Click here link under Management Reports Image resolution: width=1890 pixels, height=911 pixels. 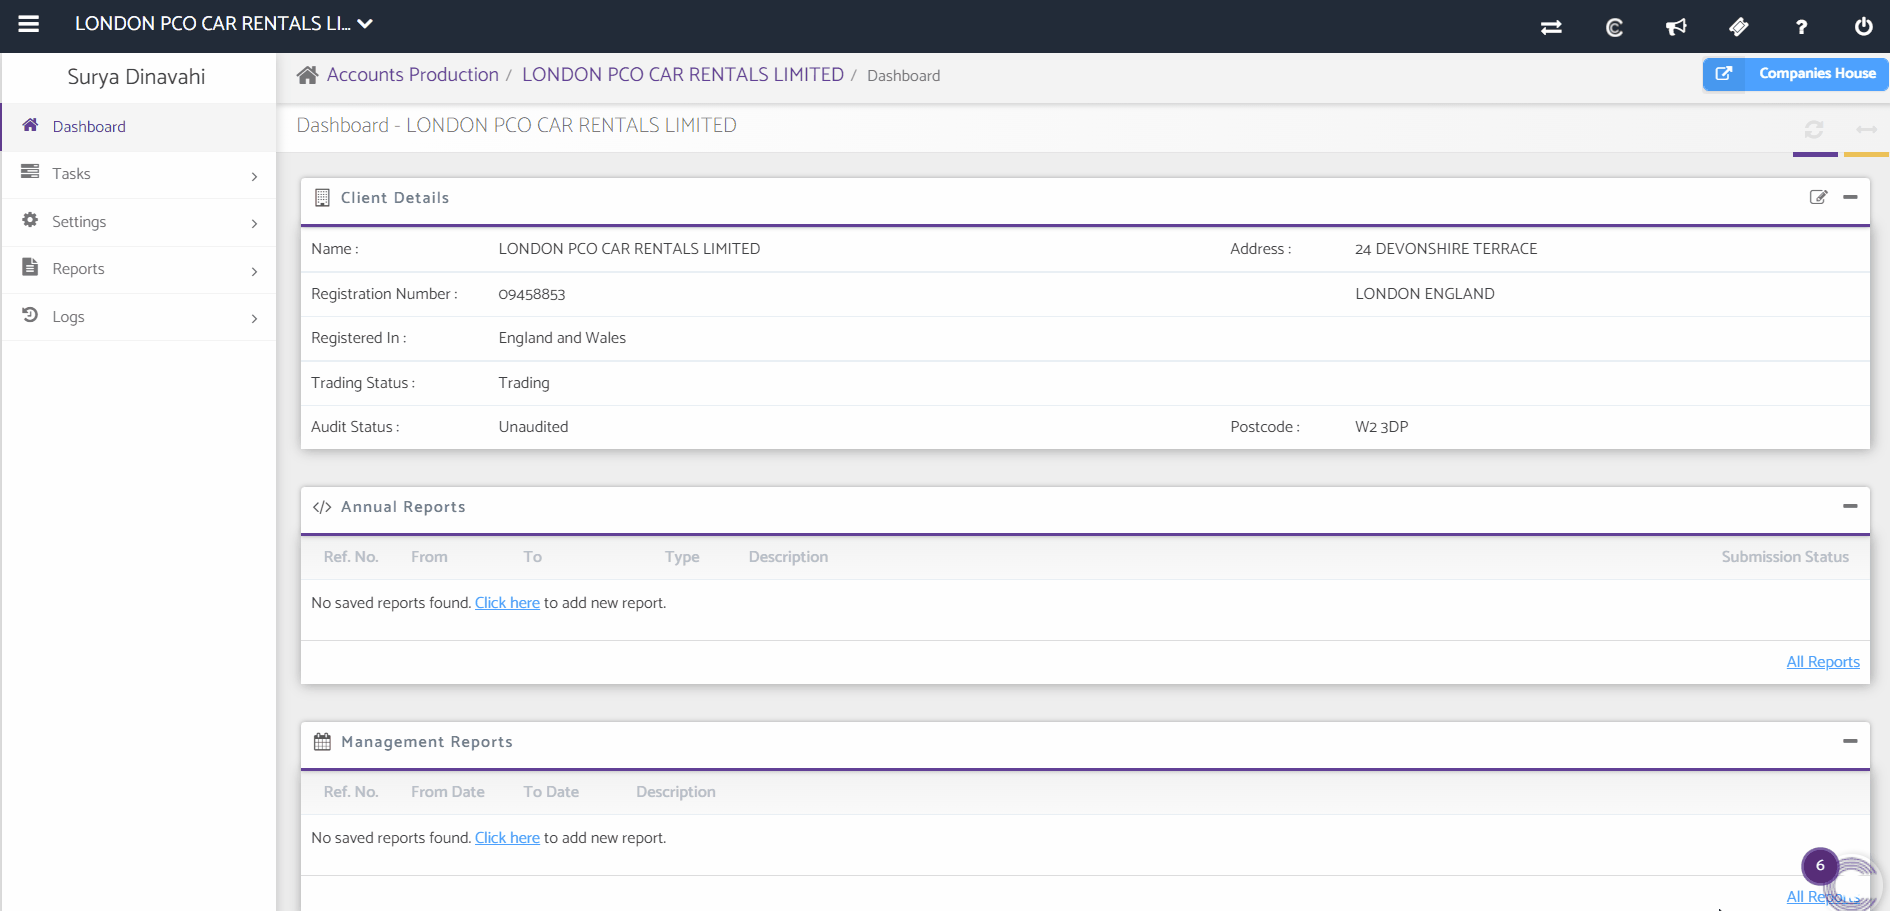(x=507, y=838)
